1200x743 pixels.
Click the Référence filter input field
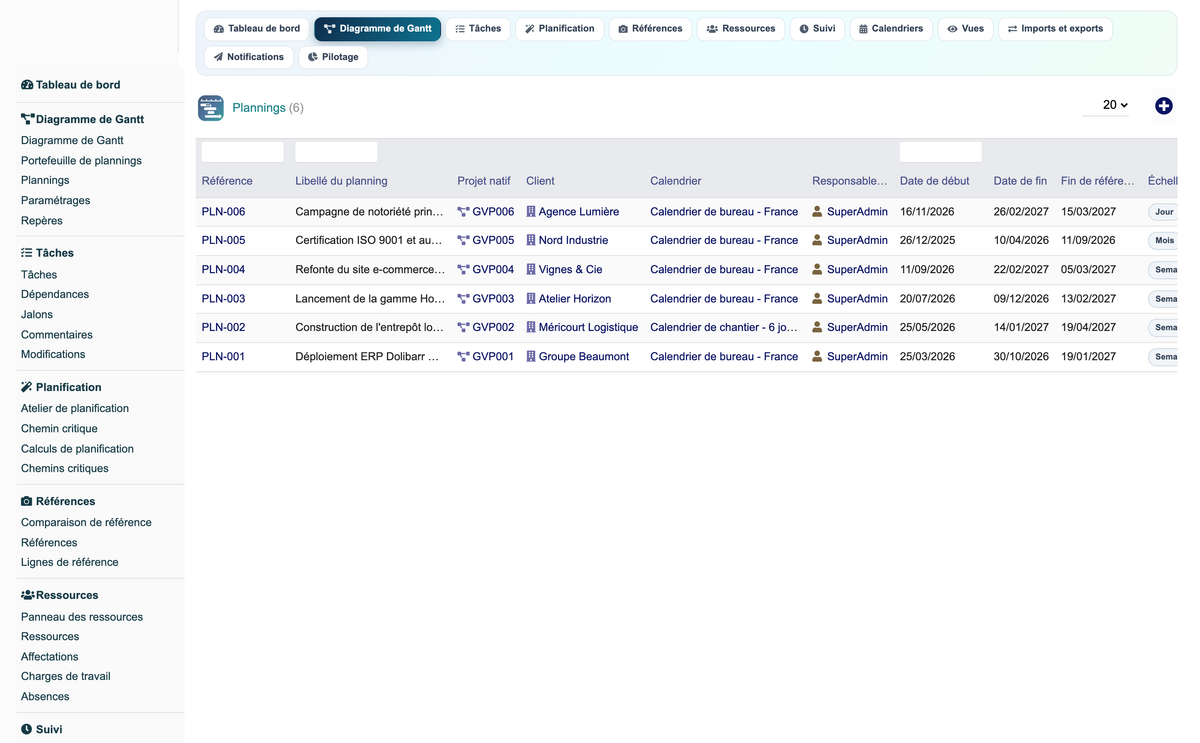[x=243, y=152]
